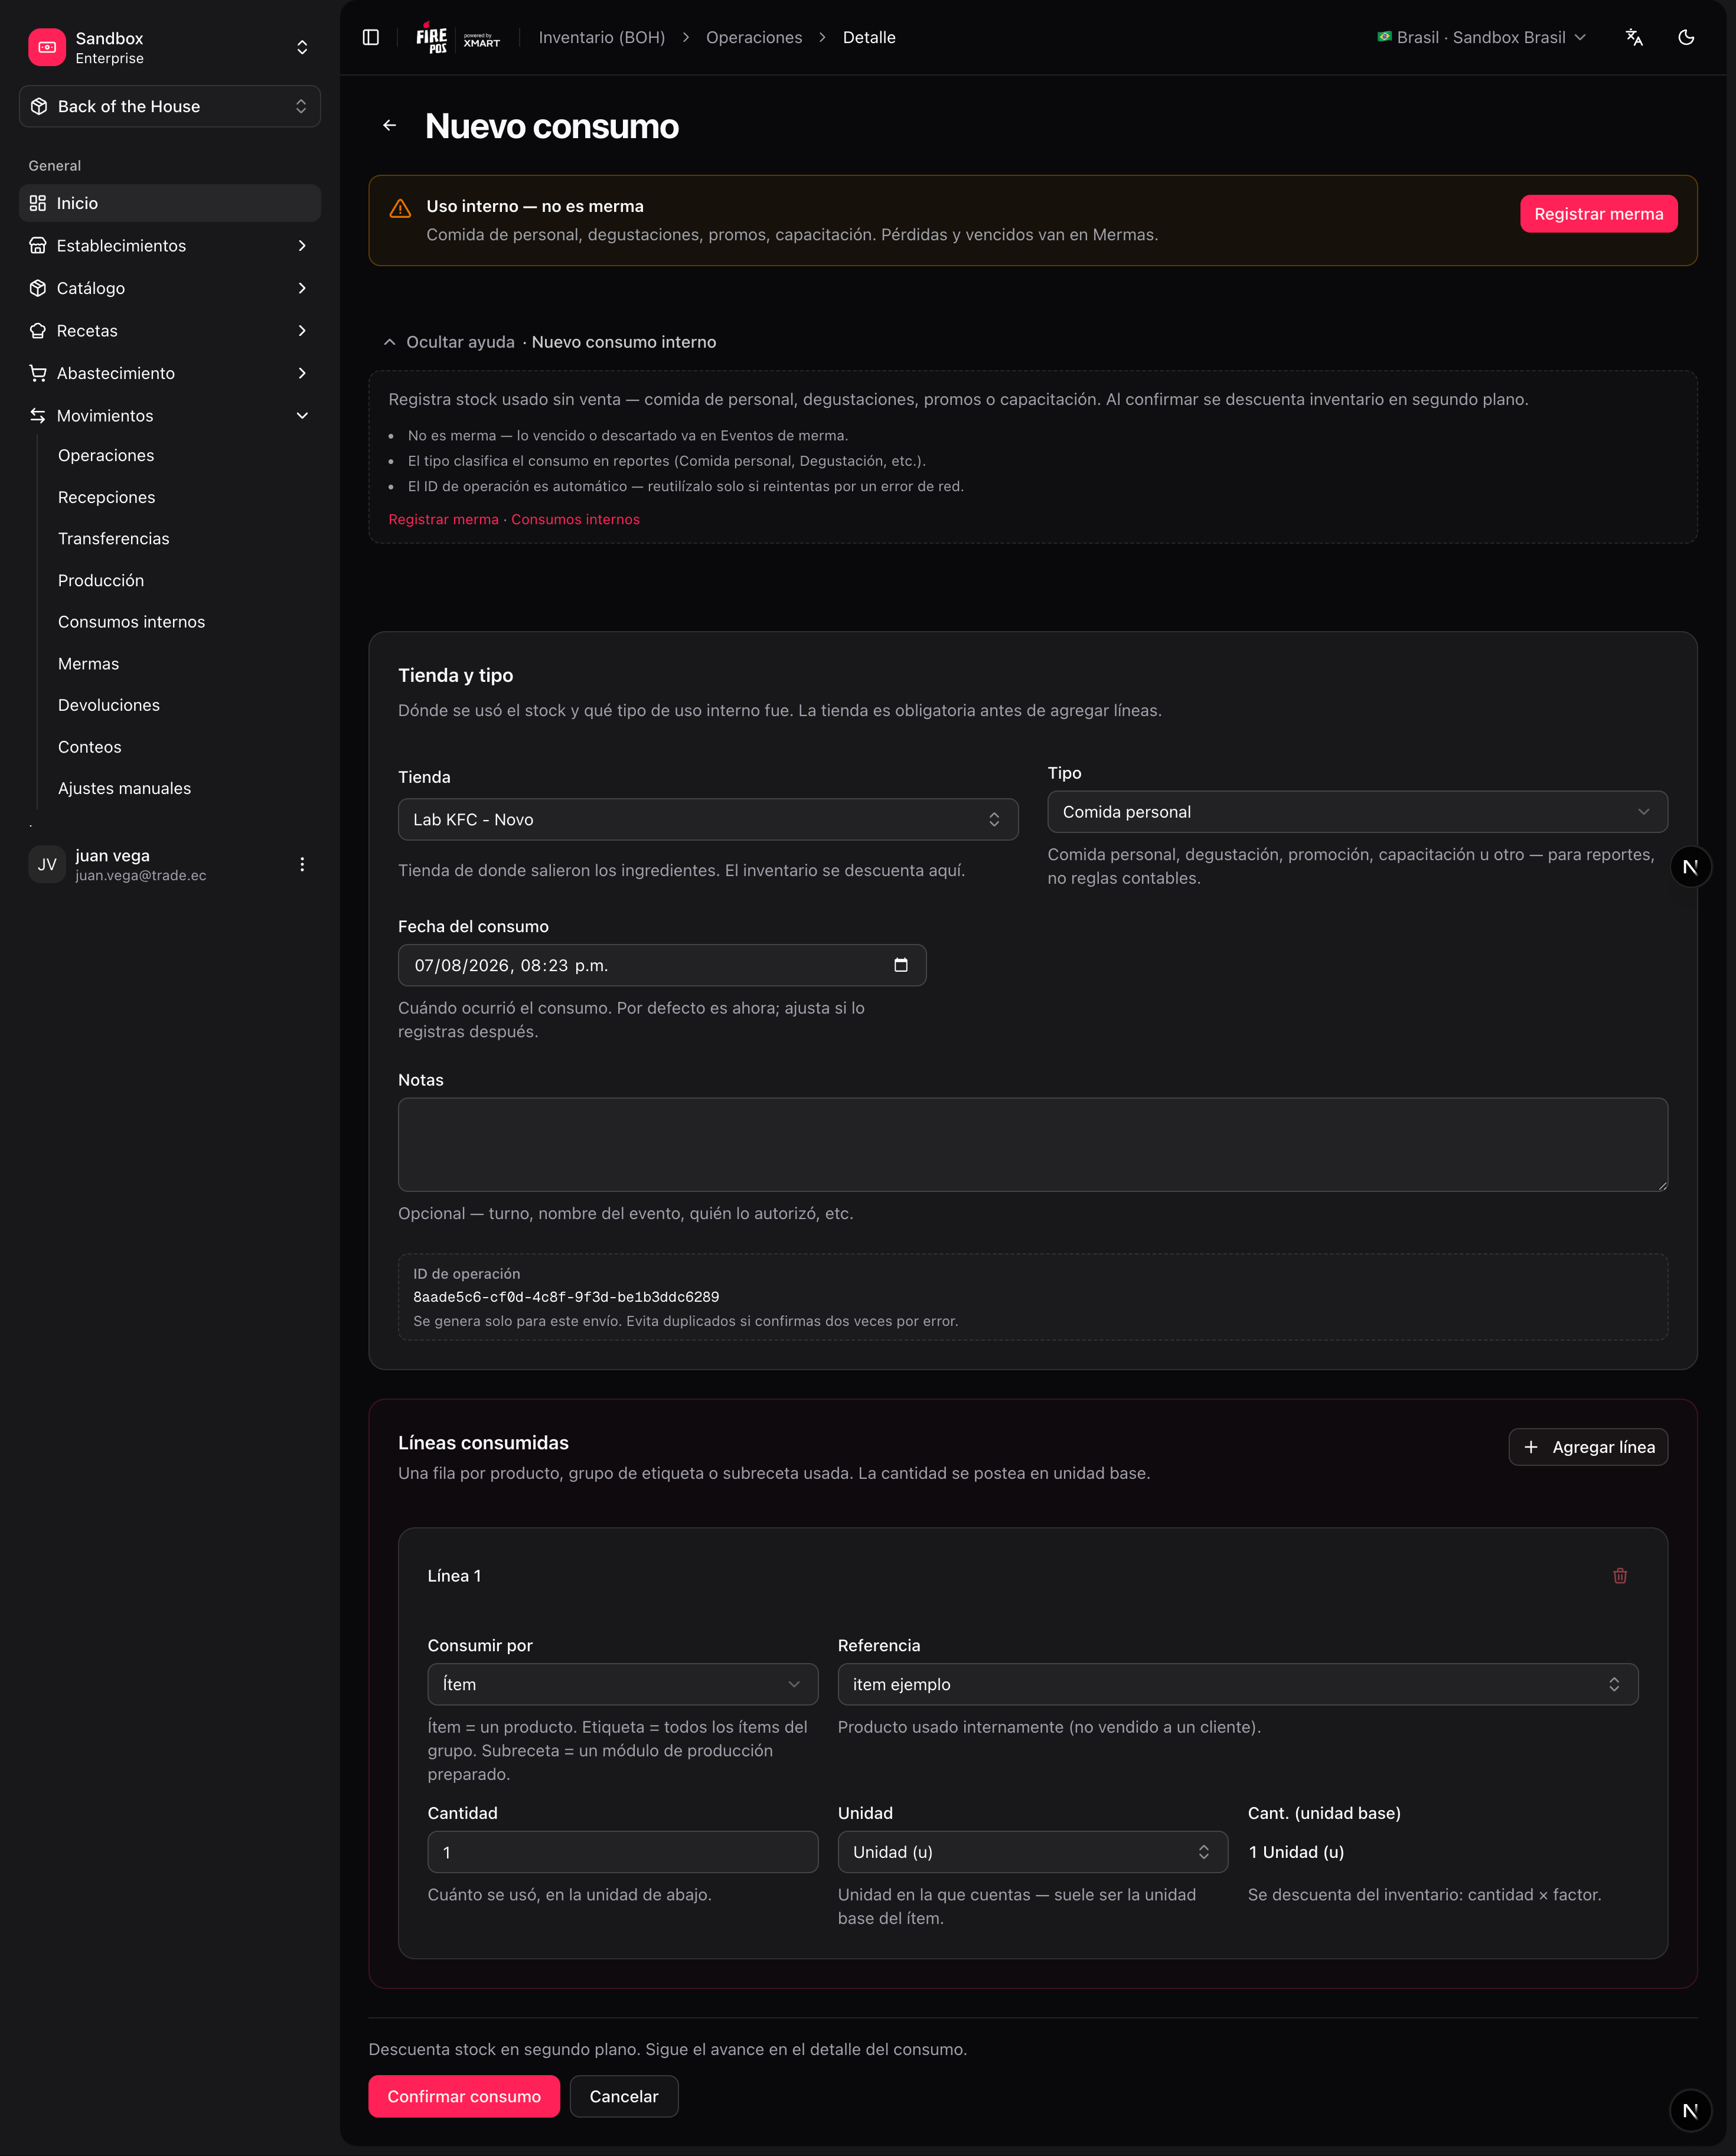Click the Registrar merma button
This screenshot has width=1736, height=2156.
click(x=1598, y=214)
